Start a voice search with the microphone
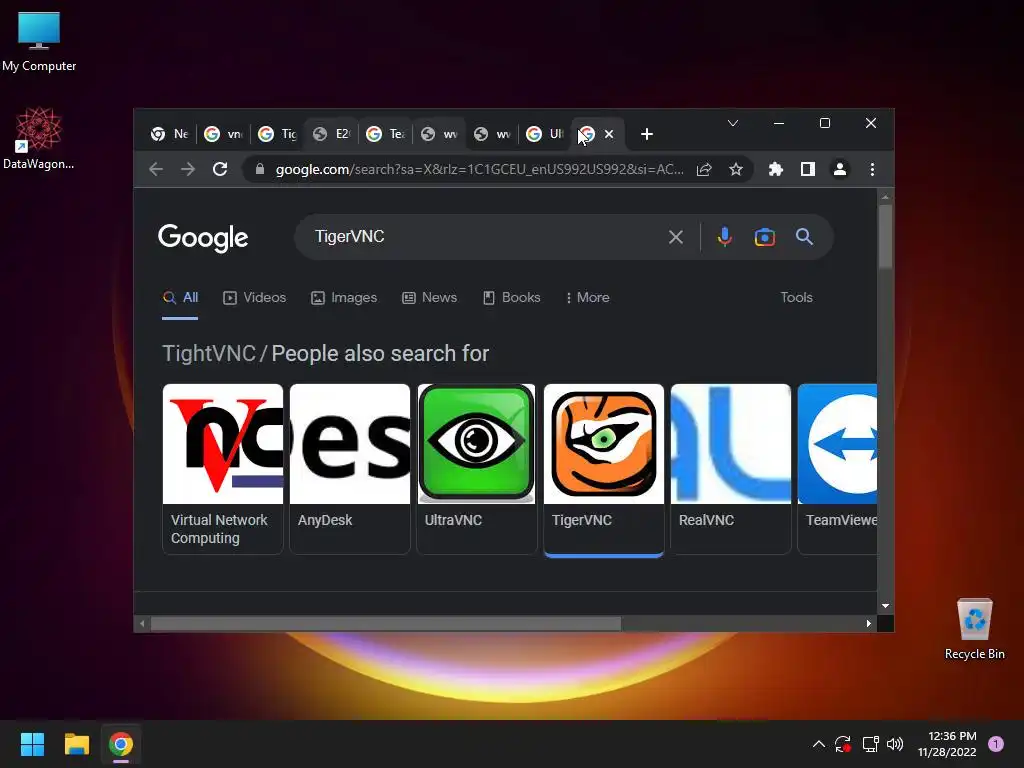This screenshot has width=1024, height=768. point(724,236)
